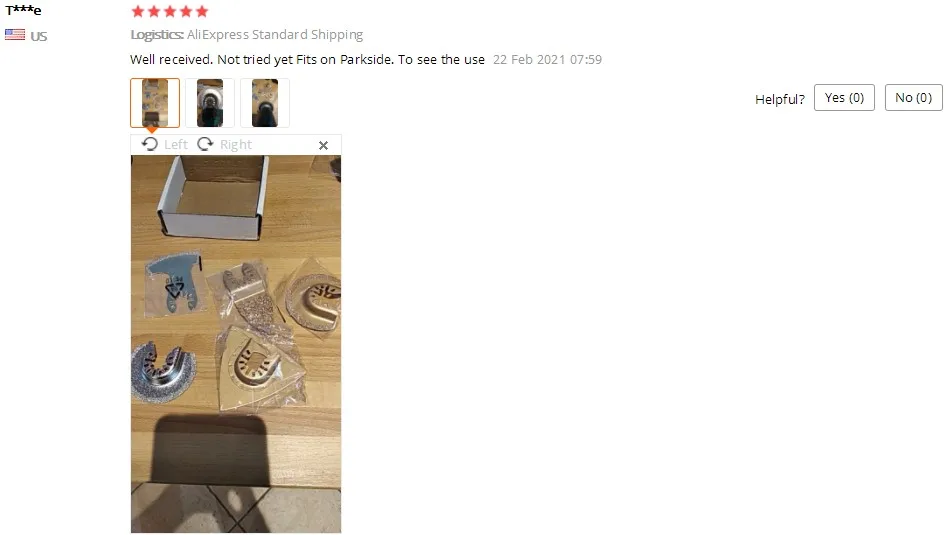This screenshot has width=946, height=535.
Task: Click the rotate Right arrow icon
Action: (206, 144)
